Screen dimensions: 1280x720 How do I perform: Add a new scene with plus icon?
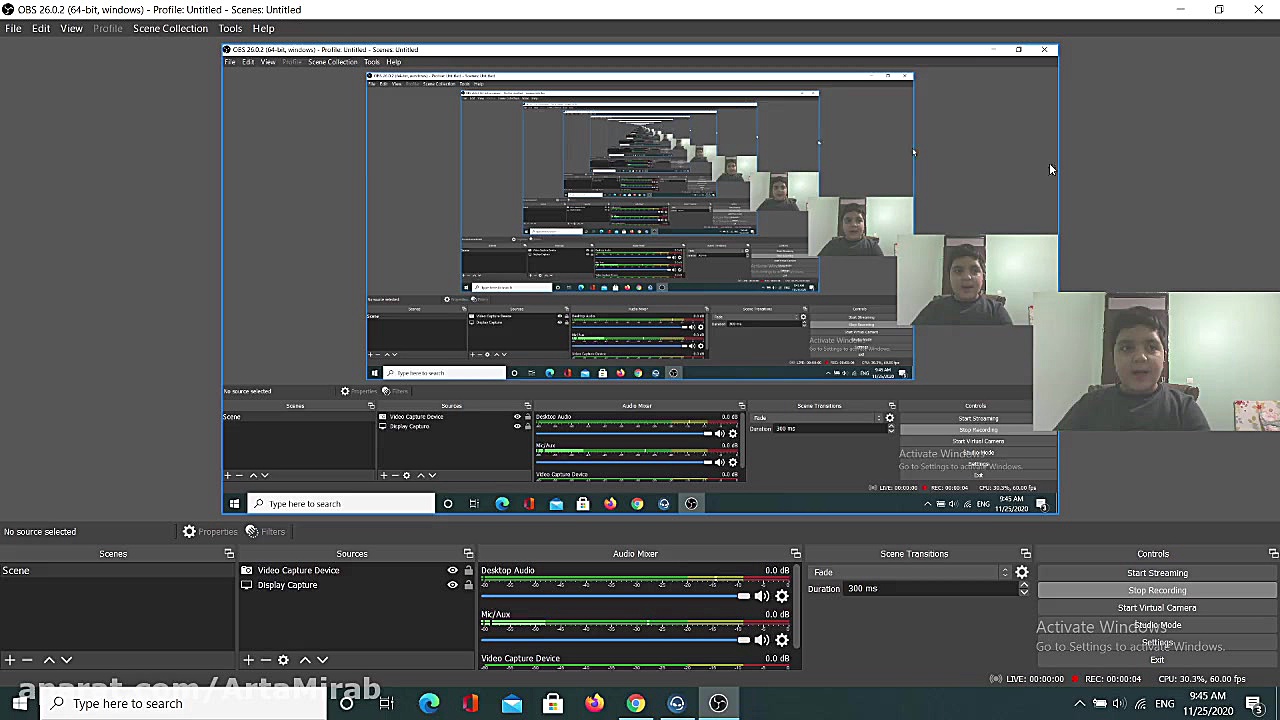[x=9, y=660]
